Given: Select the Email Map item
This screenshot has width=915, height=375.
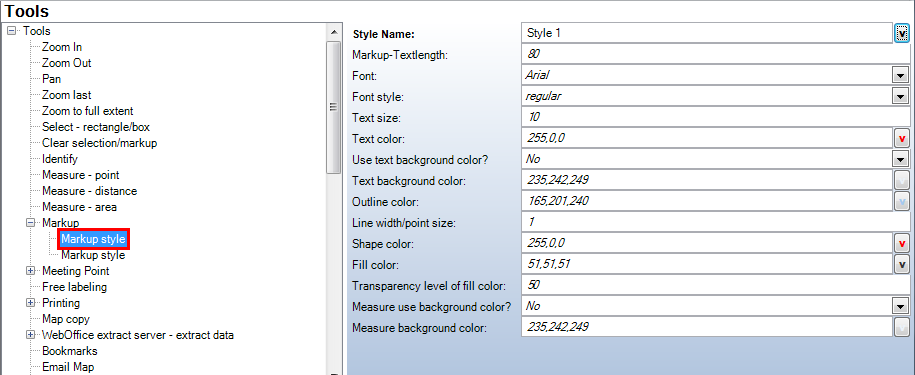Looking at the screenshot, I should tap(68, 367).
